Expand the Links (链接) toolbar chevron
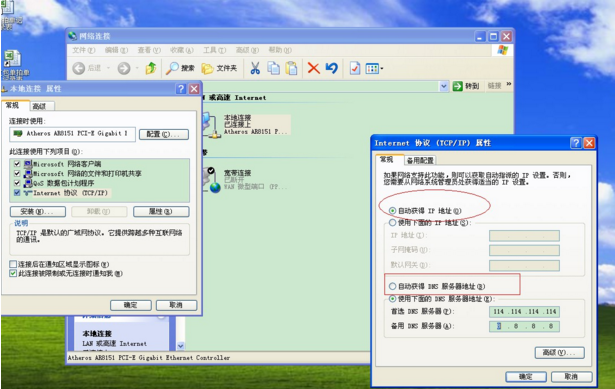Image resolution: width=615 pixels, height=389 pixels. click(509, 84)
